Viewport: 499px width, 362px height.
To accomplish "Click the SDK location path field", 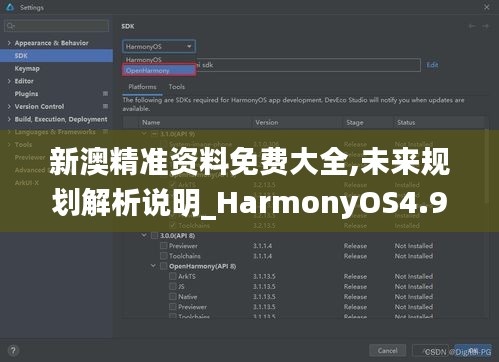I will tap(308, 65).
